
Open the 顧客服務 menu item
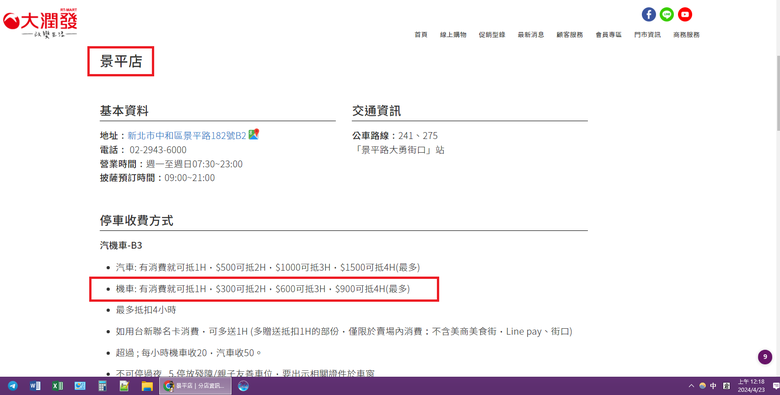(x=570, y=35)
